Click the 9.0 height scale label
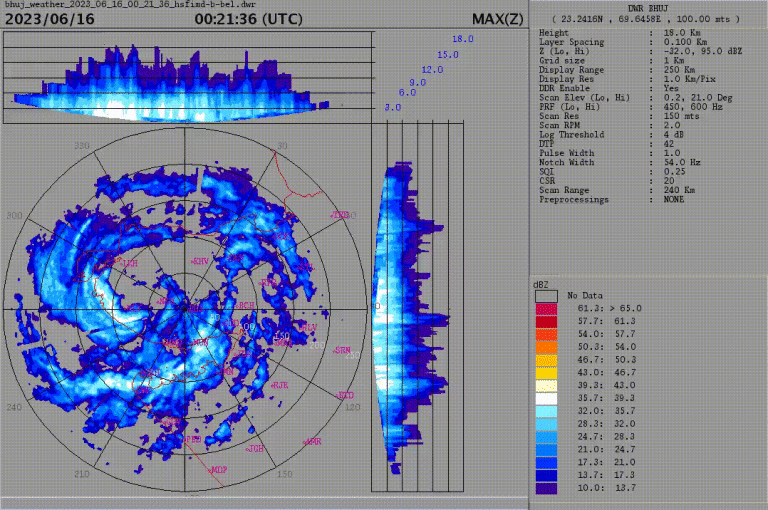The image size is (768, 510). point(418,83)
